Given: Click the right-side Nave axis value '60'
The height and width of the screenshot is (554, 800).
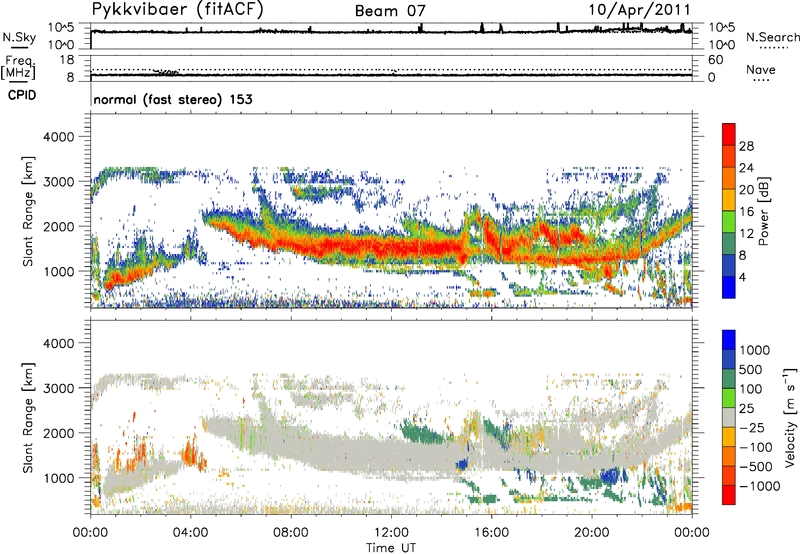Looking at the screenshot, I should coord(716,60).
